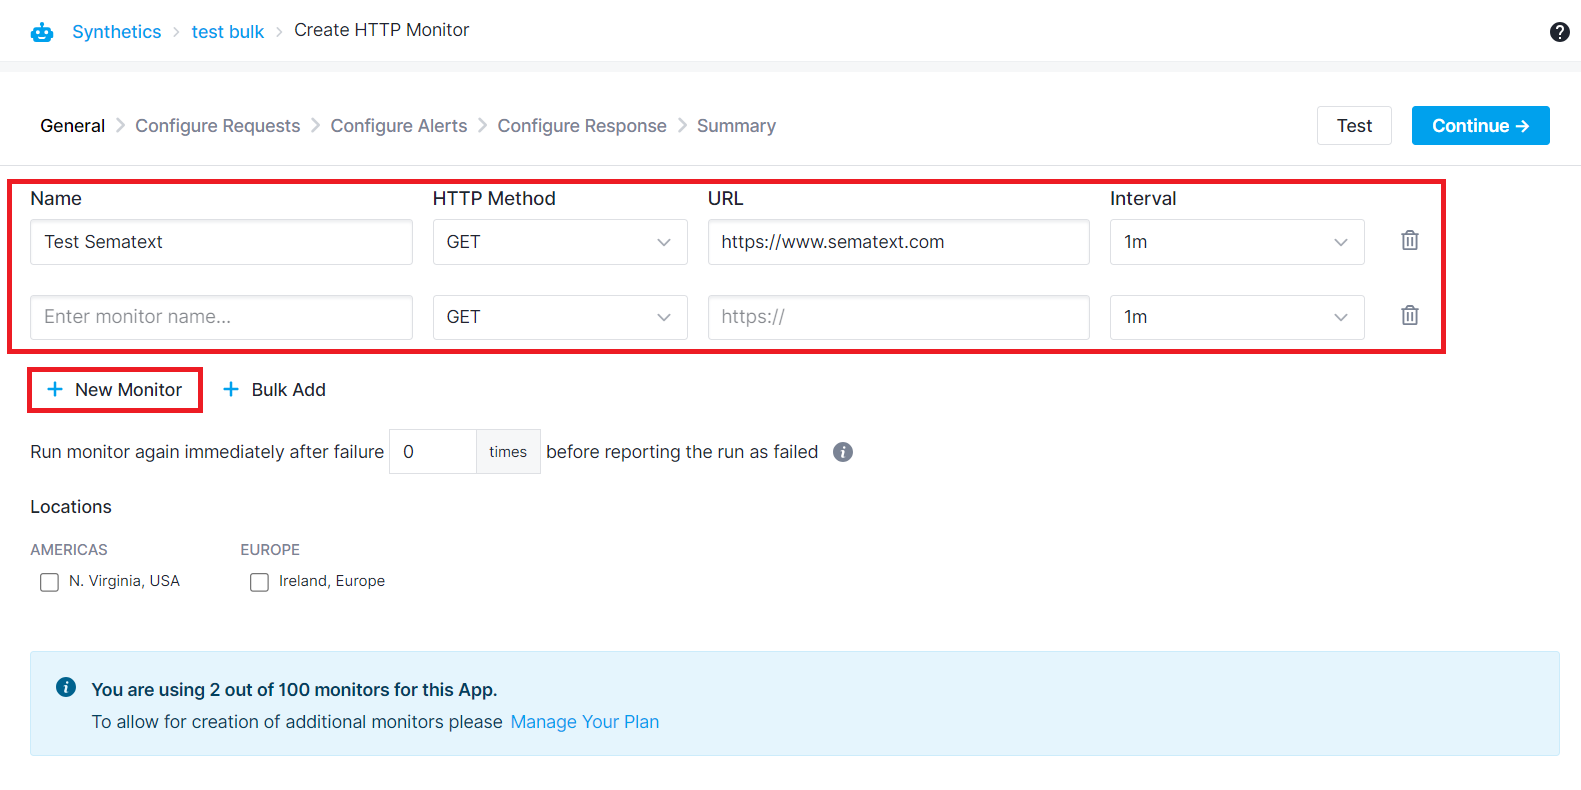Click the Create HTTP Monitor breadcrumb text
This screenshot has width=1581, height=790.
pos(381,30)
